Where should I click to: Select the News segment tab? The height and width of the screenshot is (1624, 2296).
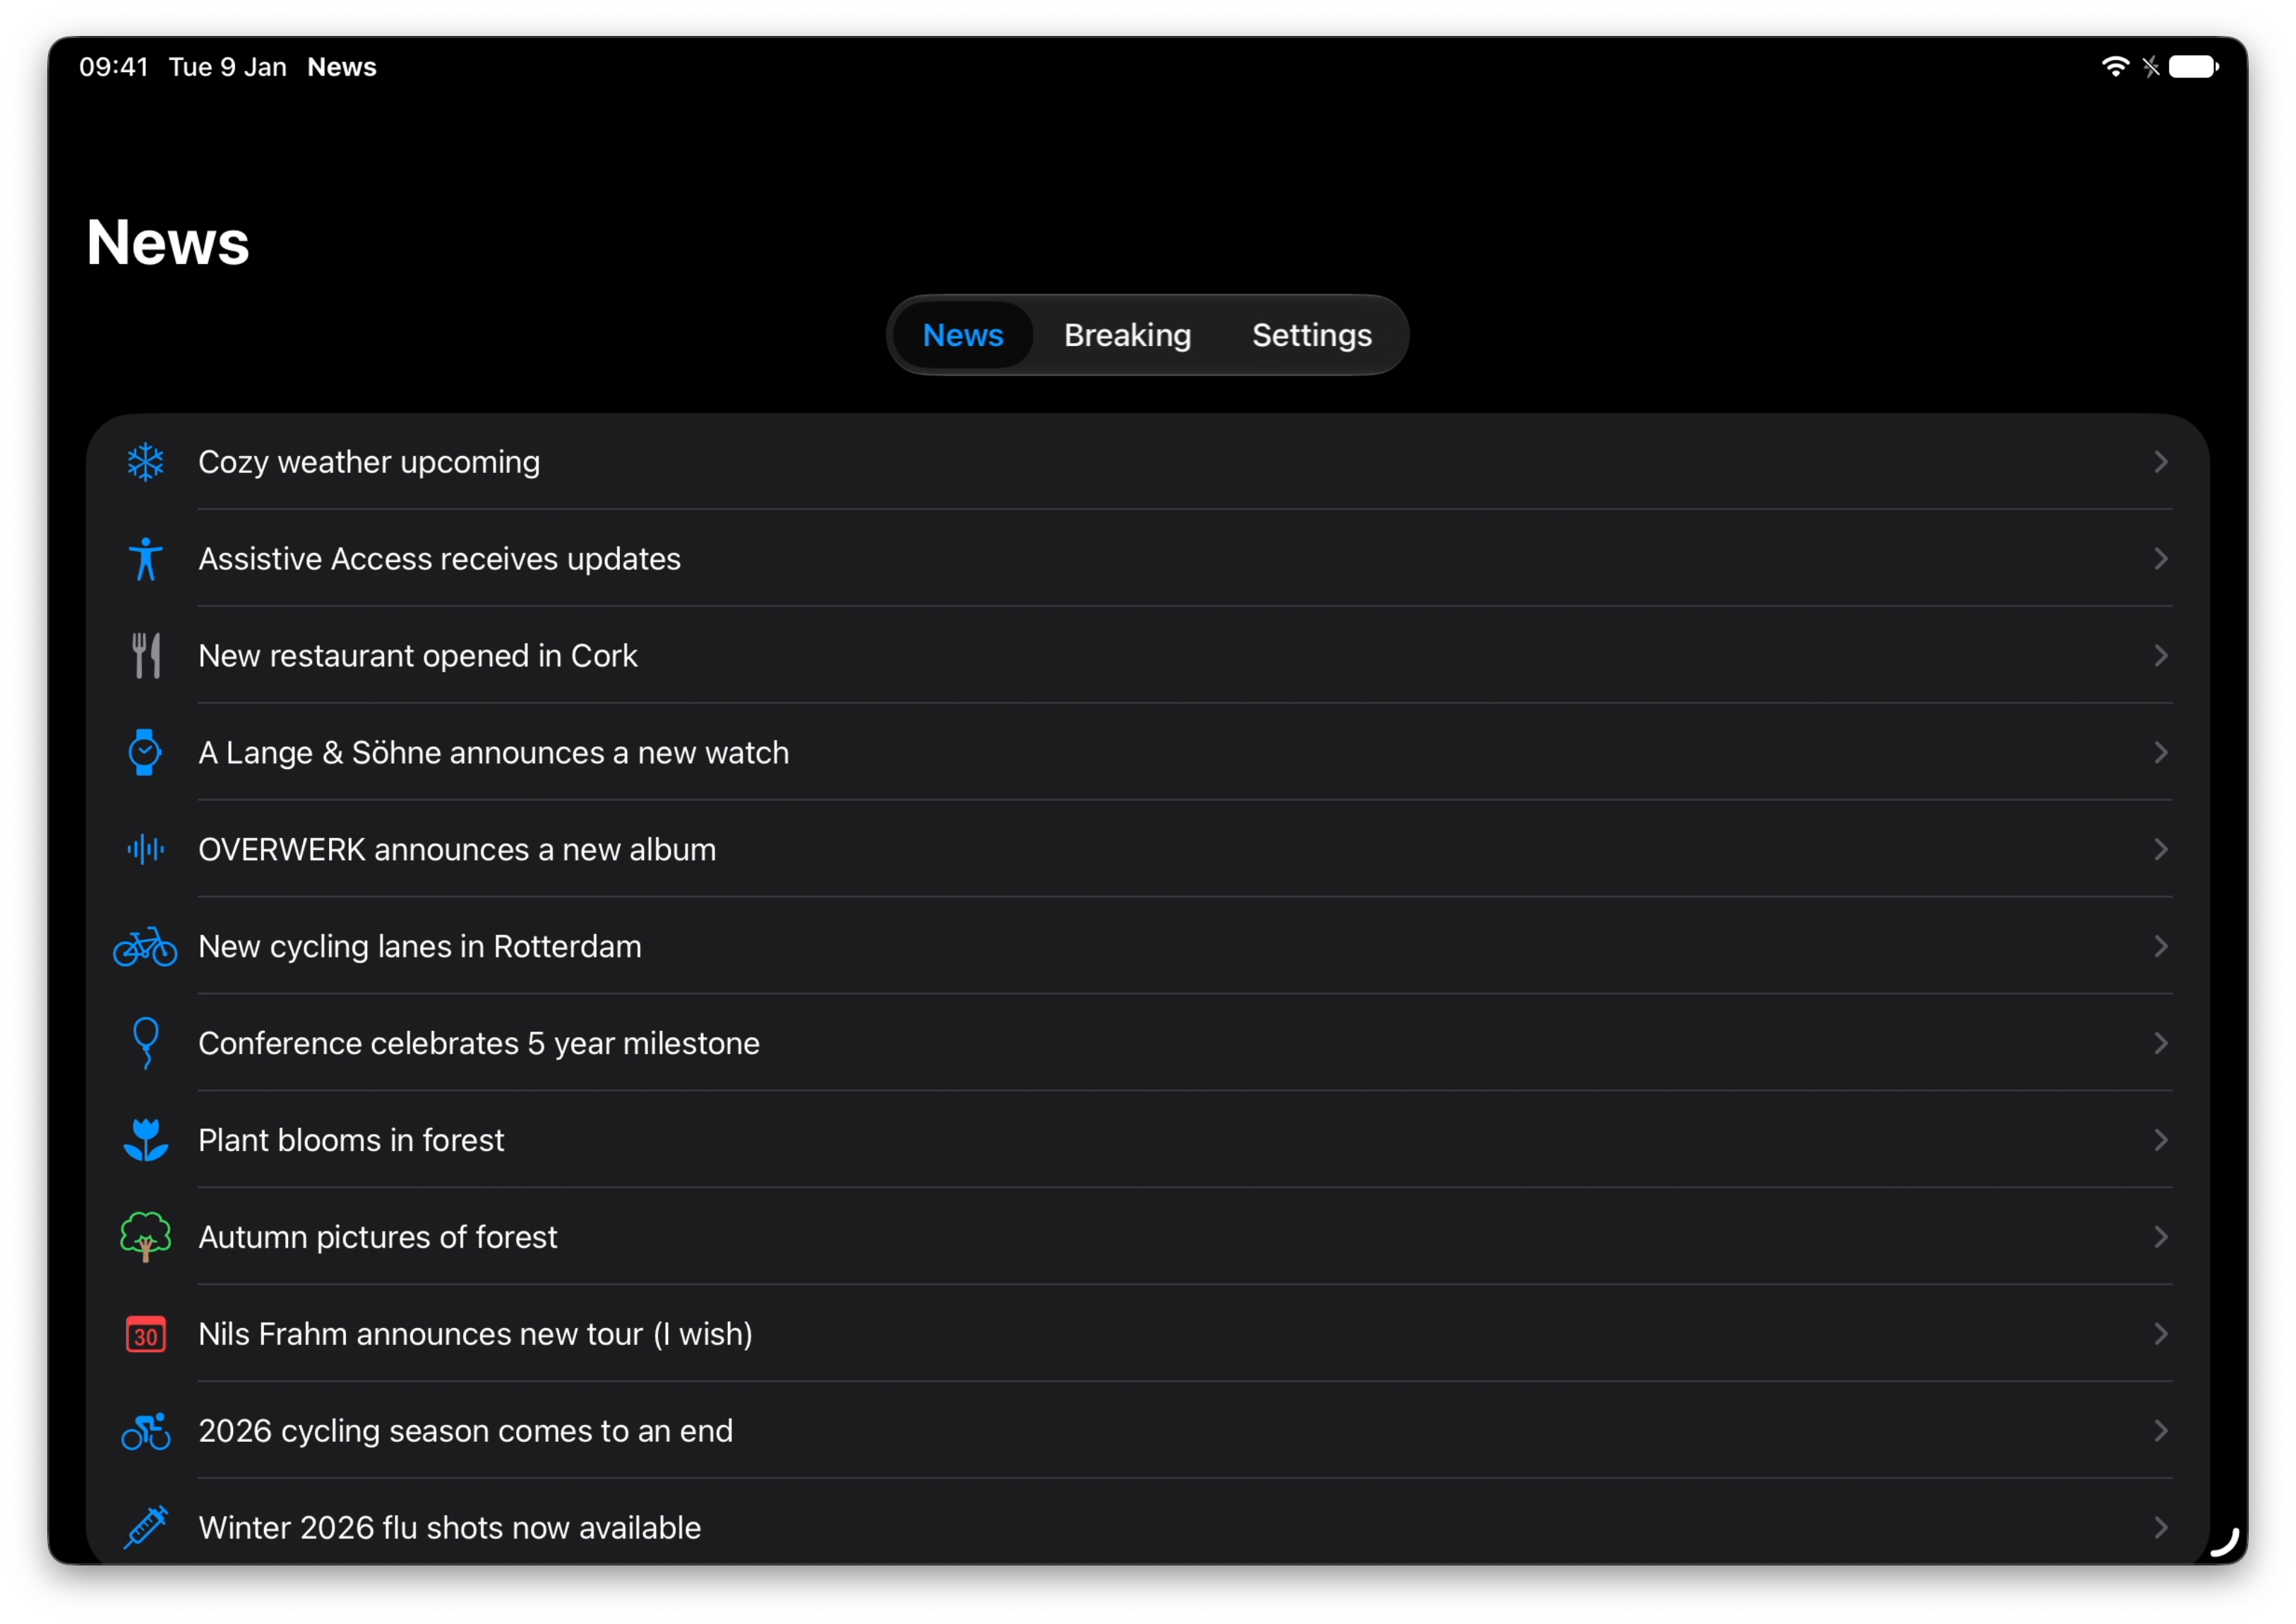point(963,335)
